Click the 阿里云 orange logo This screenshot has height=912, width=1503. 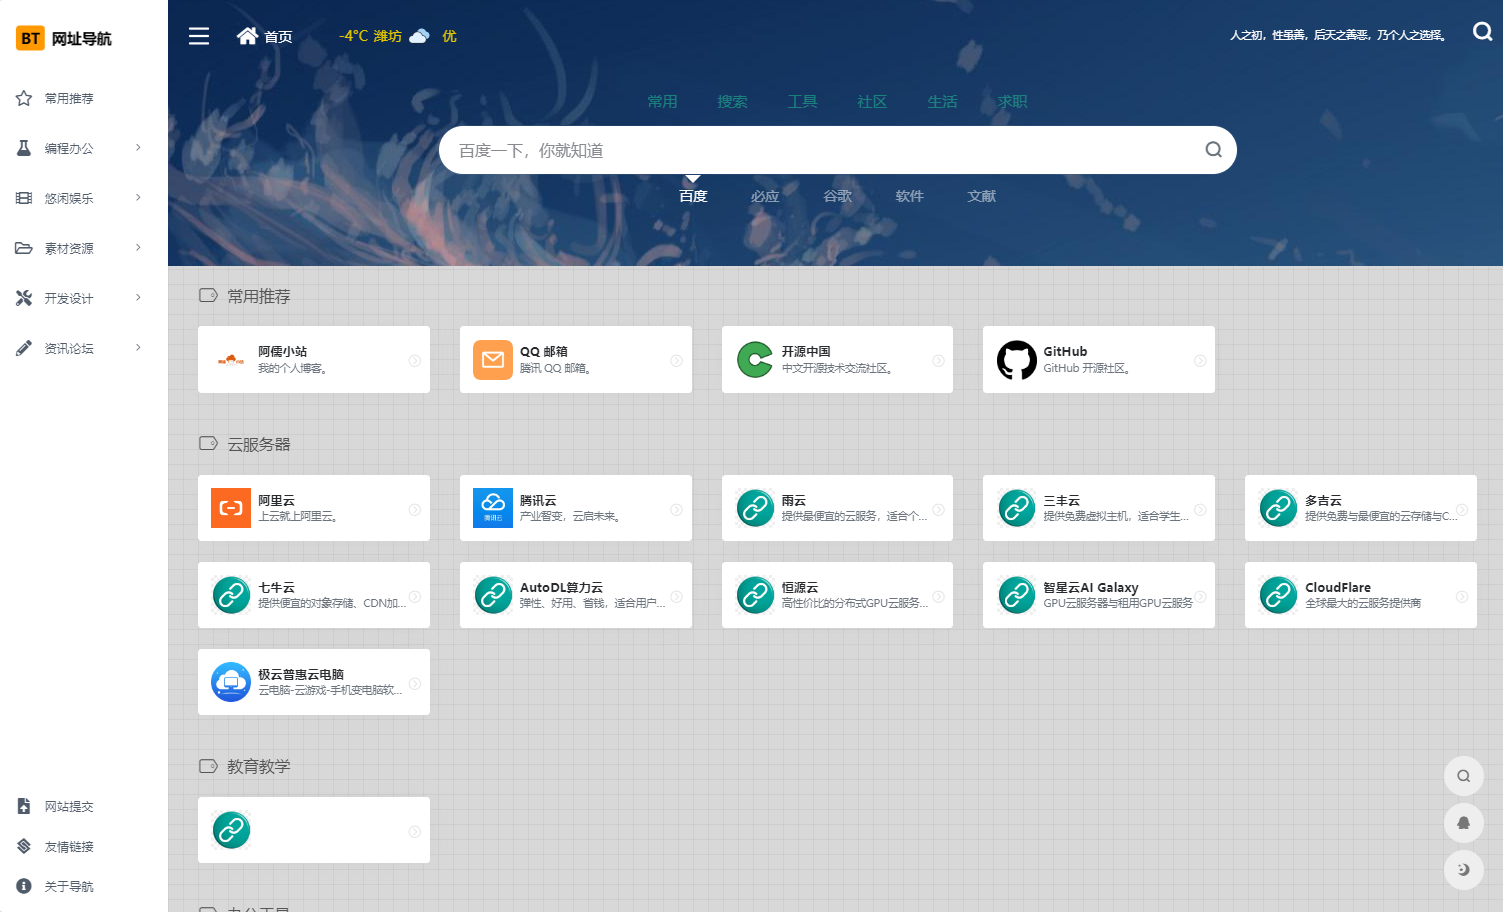coord(231,508)
